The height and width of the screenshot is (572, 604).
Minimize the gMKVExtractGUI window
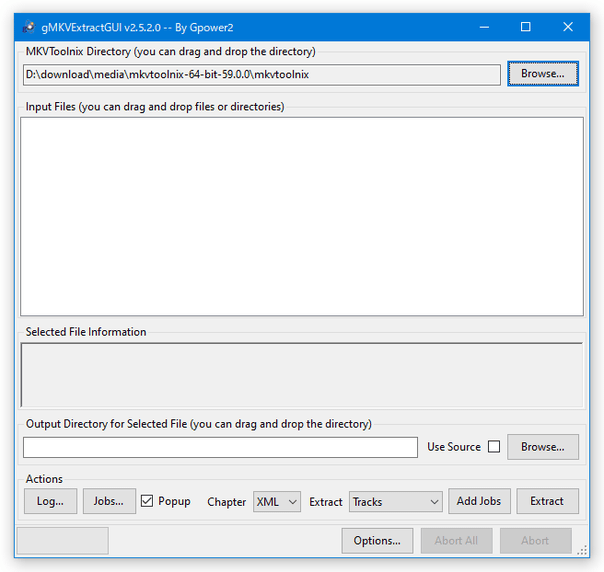[484, 27]
